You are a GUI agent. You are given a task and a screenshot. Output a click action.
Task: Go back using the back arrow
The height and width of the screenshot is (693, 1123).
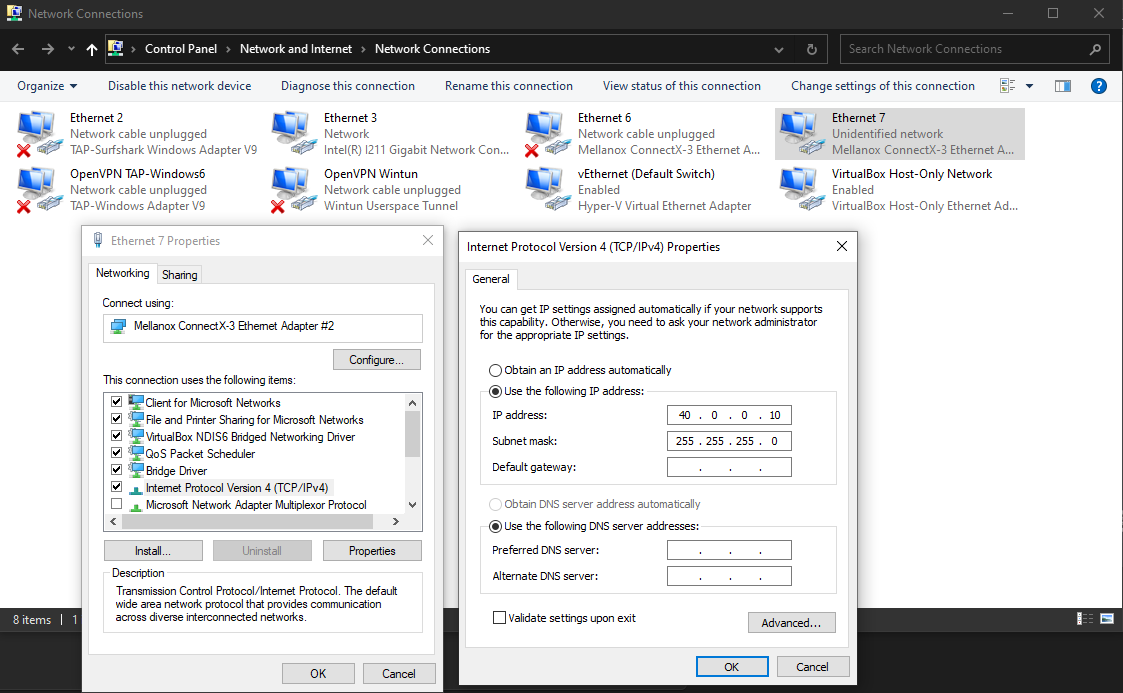[19, 49]
